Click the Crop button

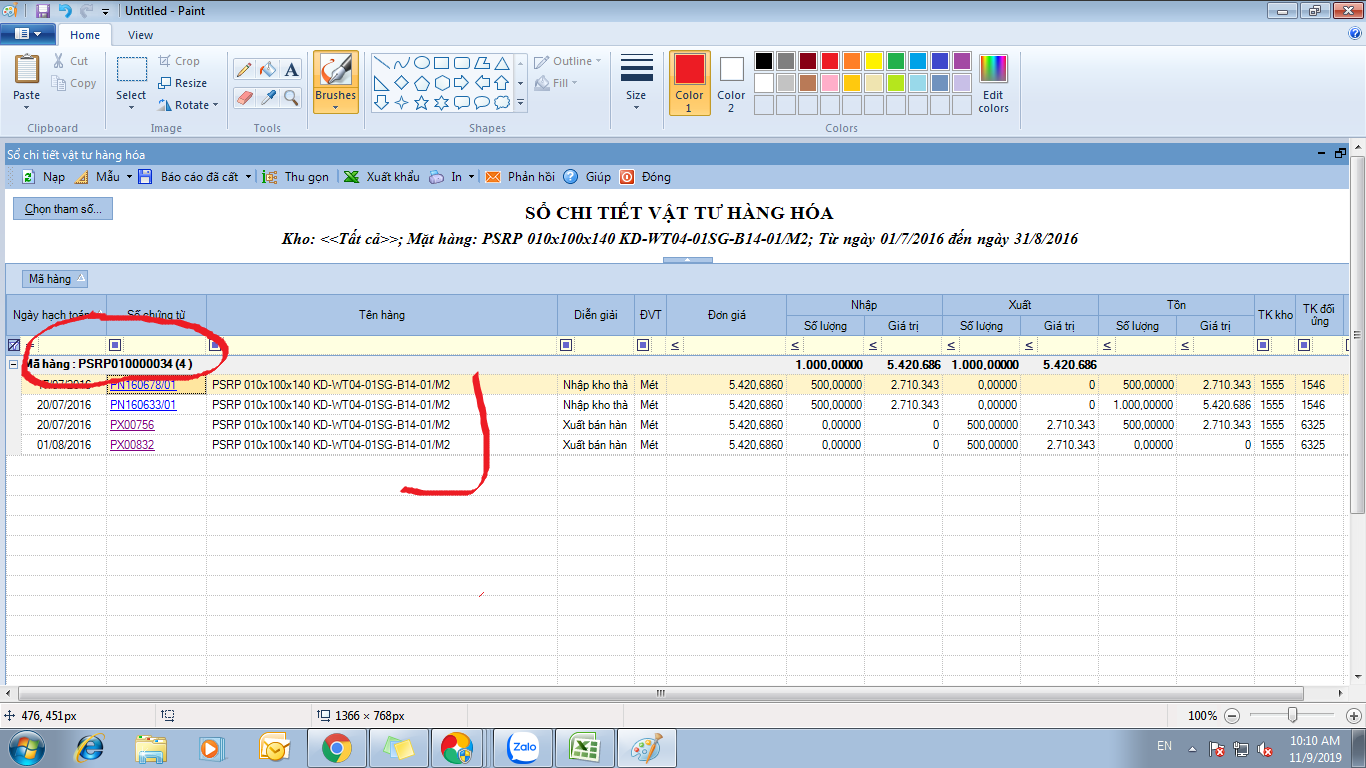coord(179,61)
